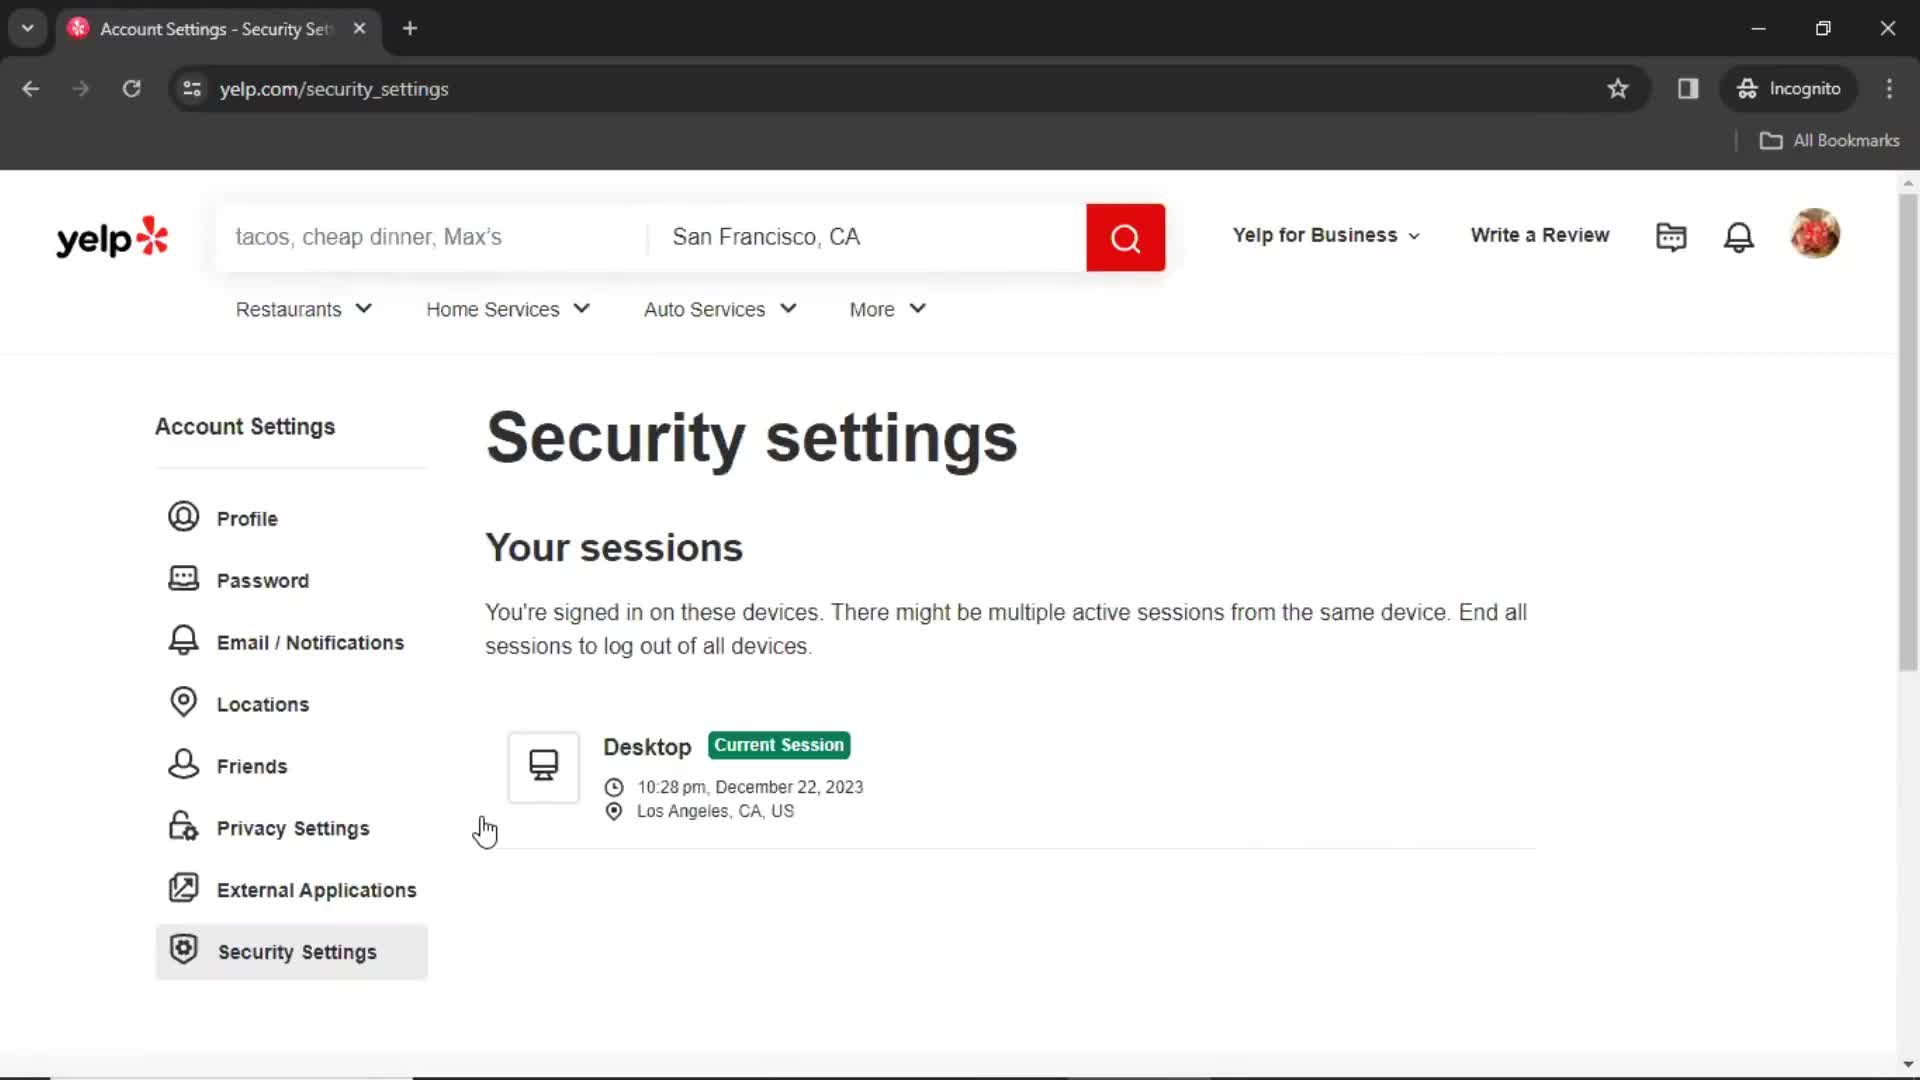Select External Applications in sidebar
Image resolution: width=1920 pixels, height=1080 pixels.
coord(316,891)
